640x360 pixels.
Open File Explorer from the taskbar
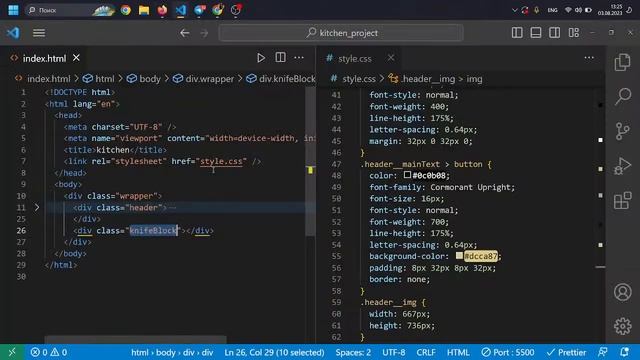pyautogui.click(x=144, y=10)
